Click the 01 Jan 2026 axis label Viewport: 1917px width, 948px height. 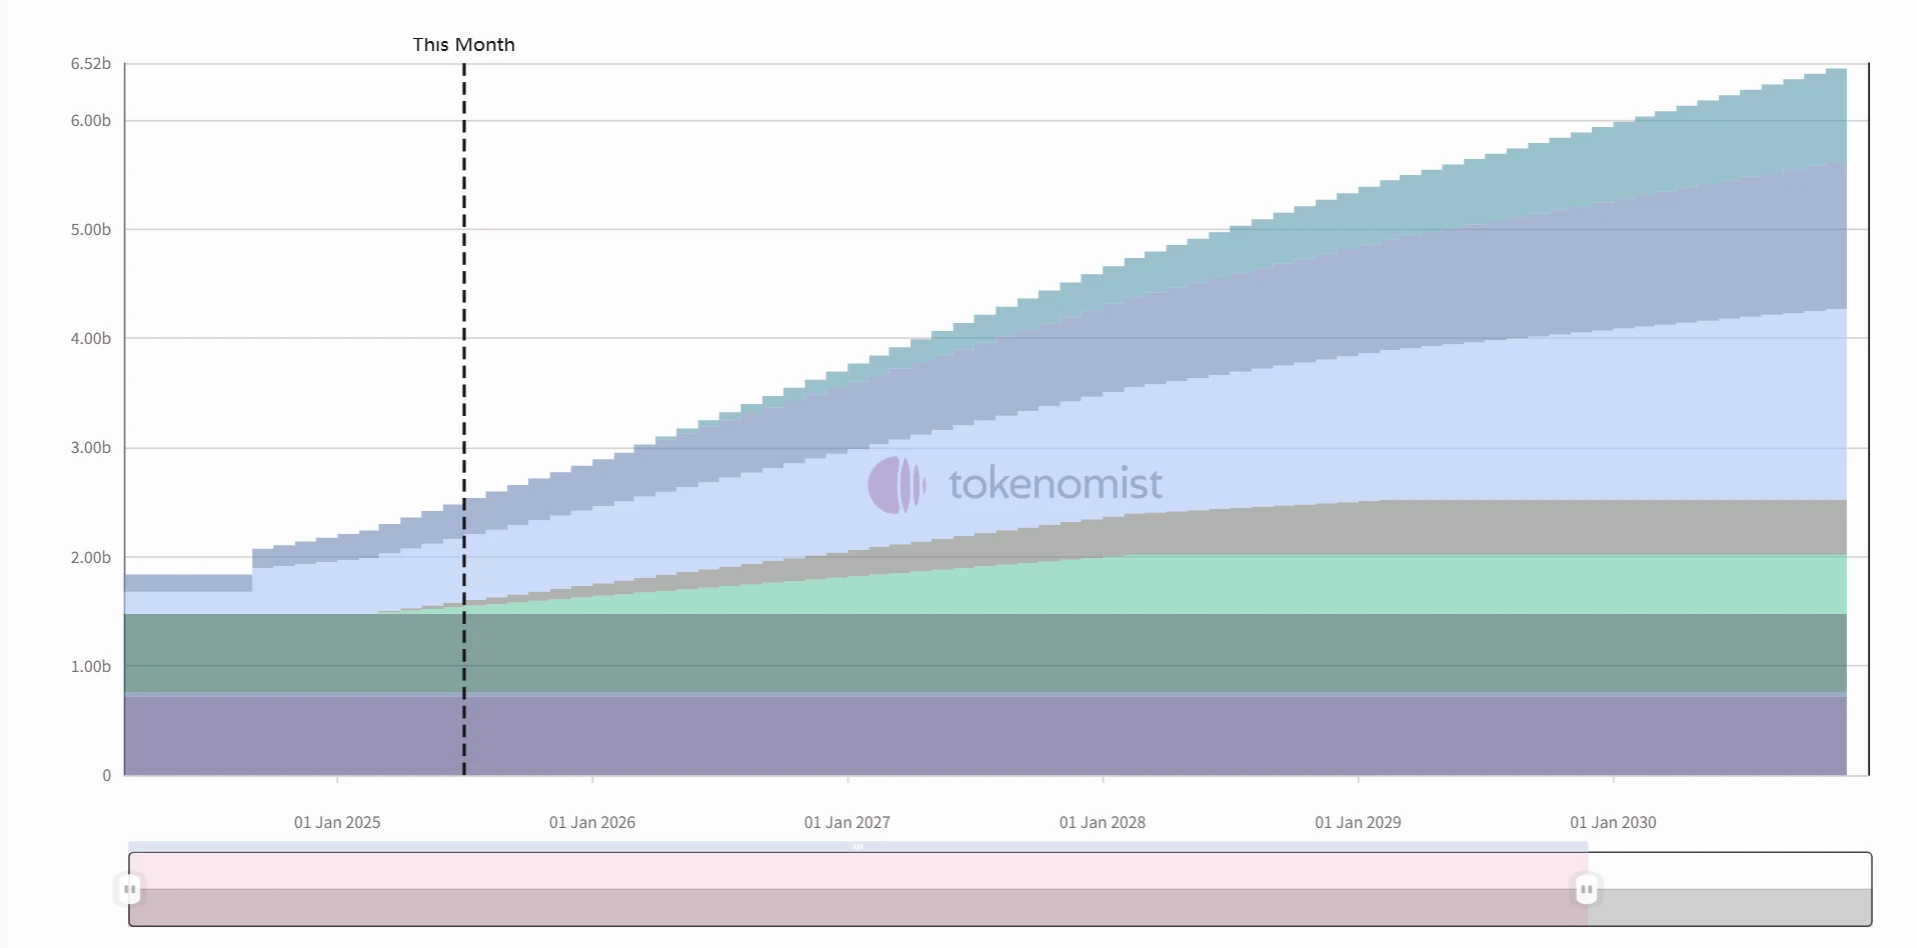pyautogui.click(x=592, y=822)
